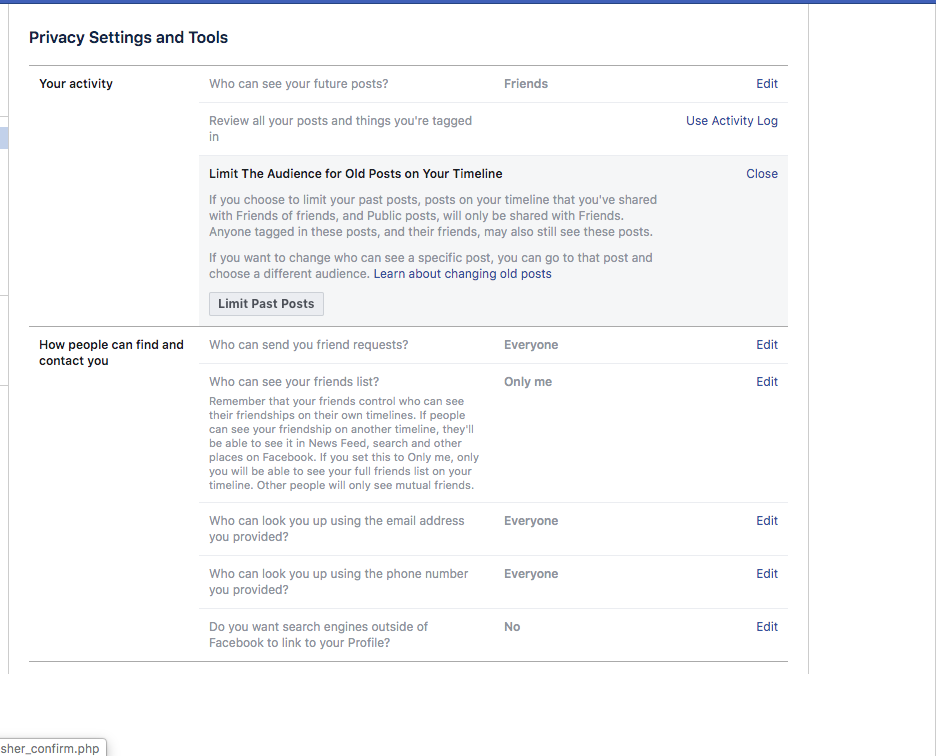Viewport: 936px width, 756px height.
Task: Edit who can send friend requests
Action: point(766,345)
